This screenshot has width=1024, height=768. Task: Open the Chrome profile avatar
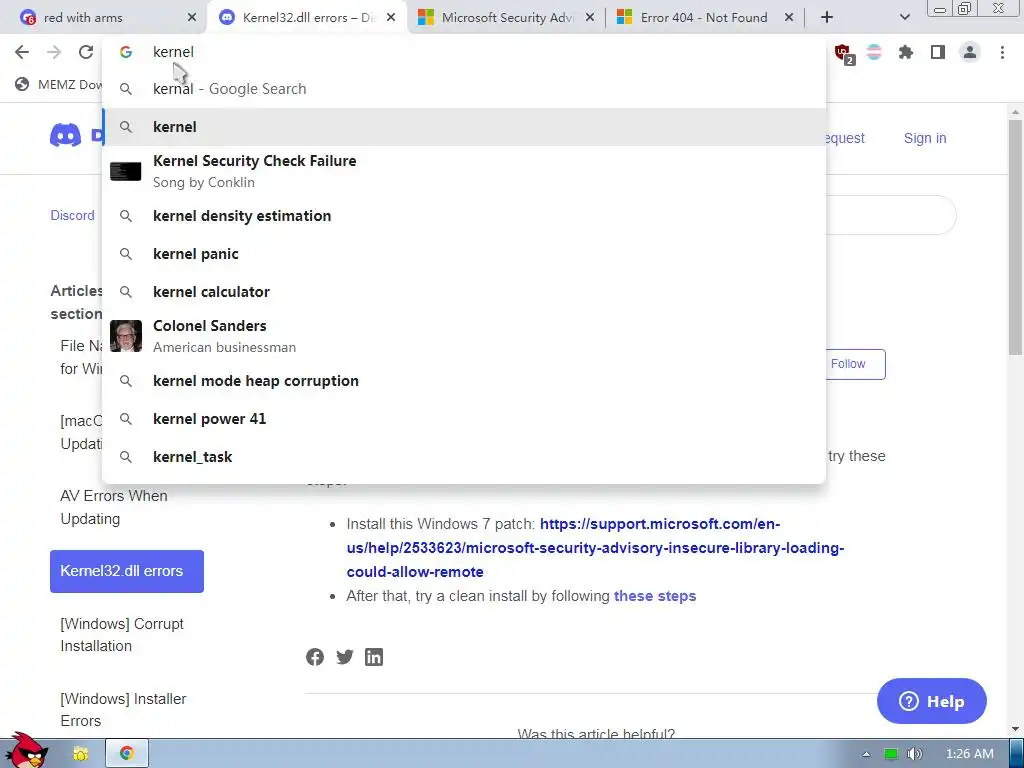tap(970, 52)
